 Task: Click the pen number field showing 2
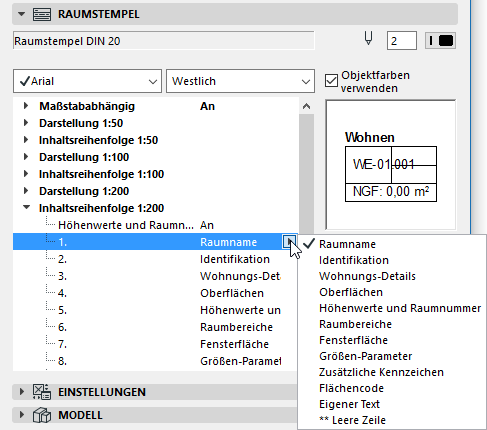402,41
